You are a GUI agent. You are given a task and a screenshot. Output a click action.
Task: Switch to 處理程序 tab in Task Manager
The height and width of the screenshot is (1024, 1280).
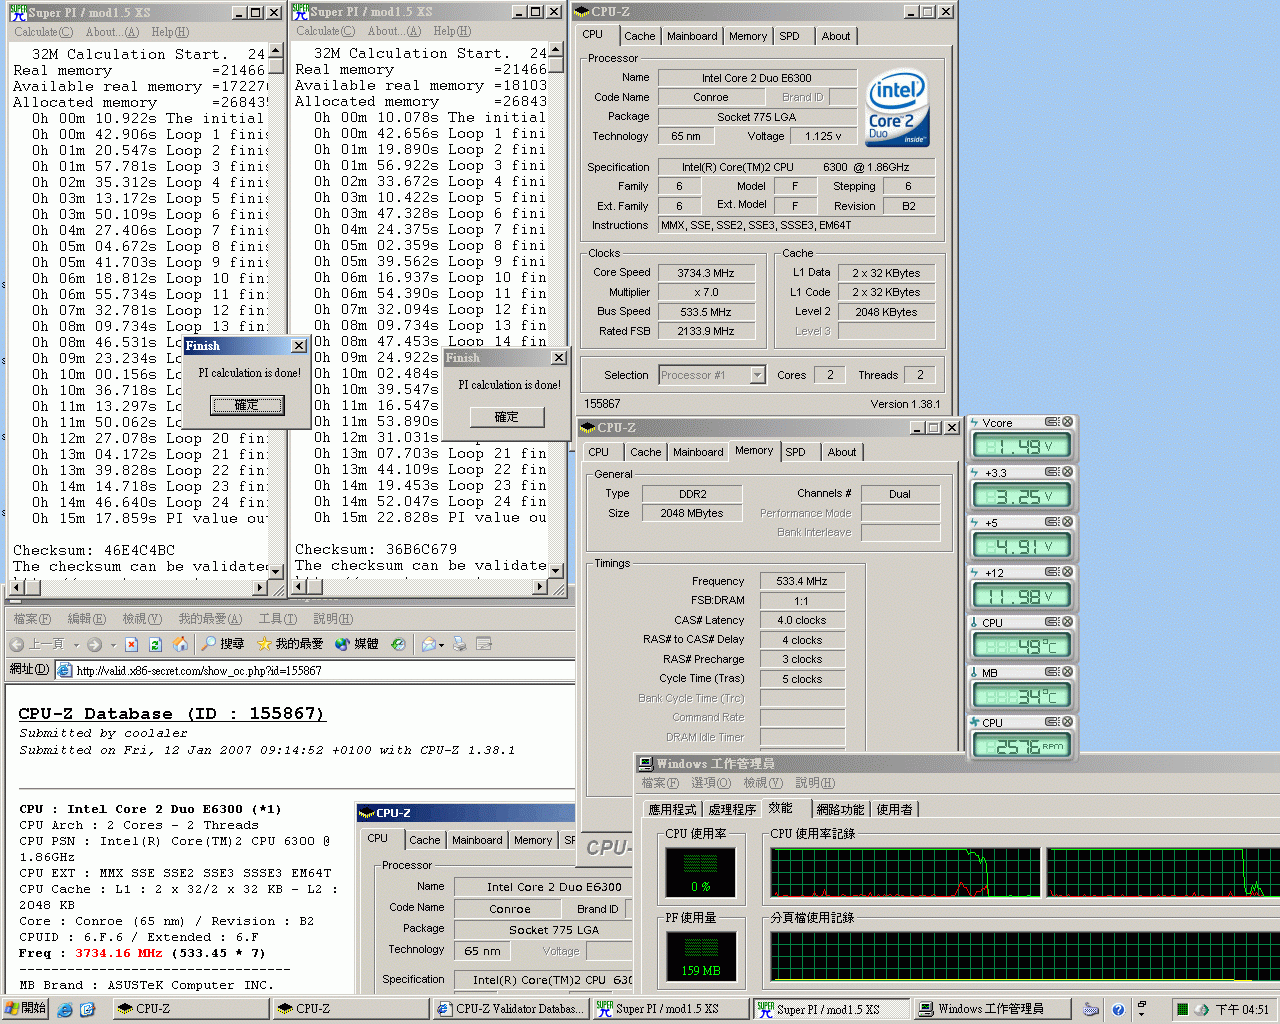point(732,809)
